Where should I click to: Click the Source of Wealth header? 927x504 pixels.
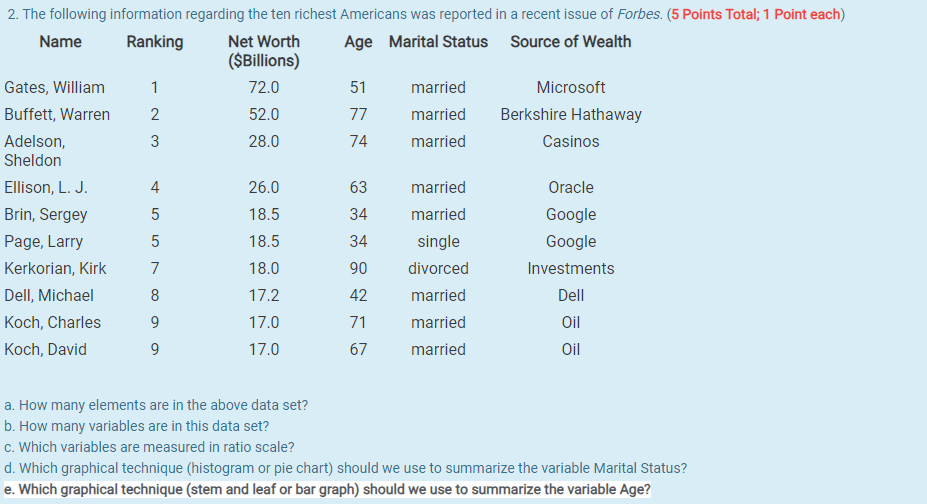point(570,42)
